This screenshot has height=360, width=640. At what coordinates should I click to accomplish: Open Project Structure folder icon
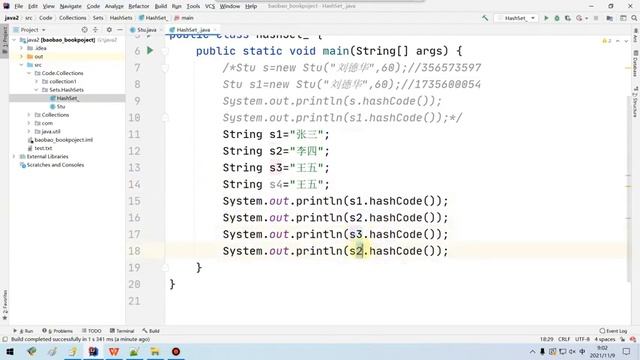coord(609,18)
